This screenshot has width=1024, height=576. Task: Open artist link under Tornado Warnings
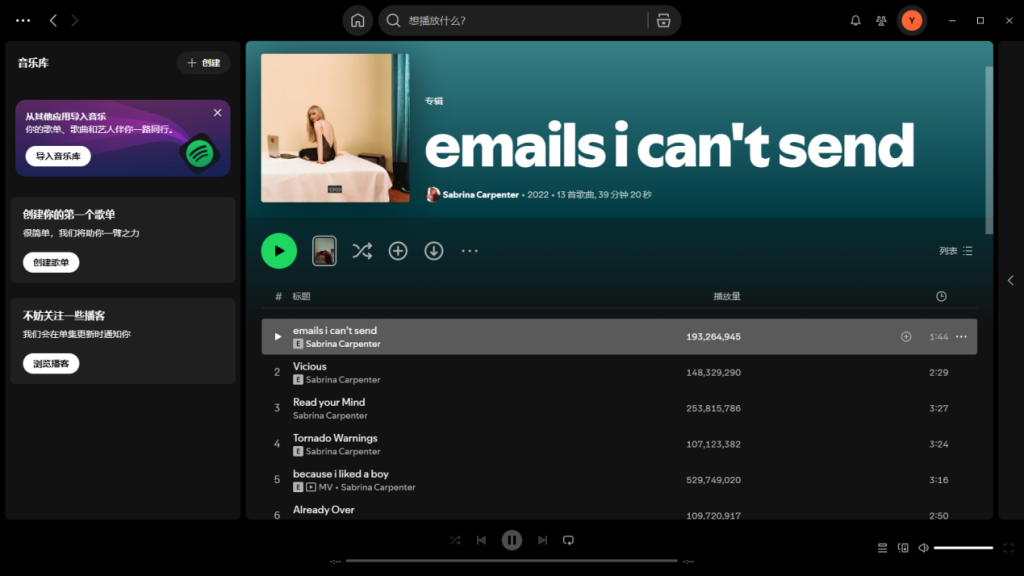pyautogui.click(x=343, y=452)
